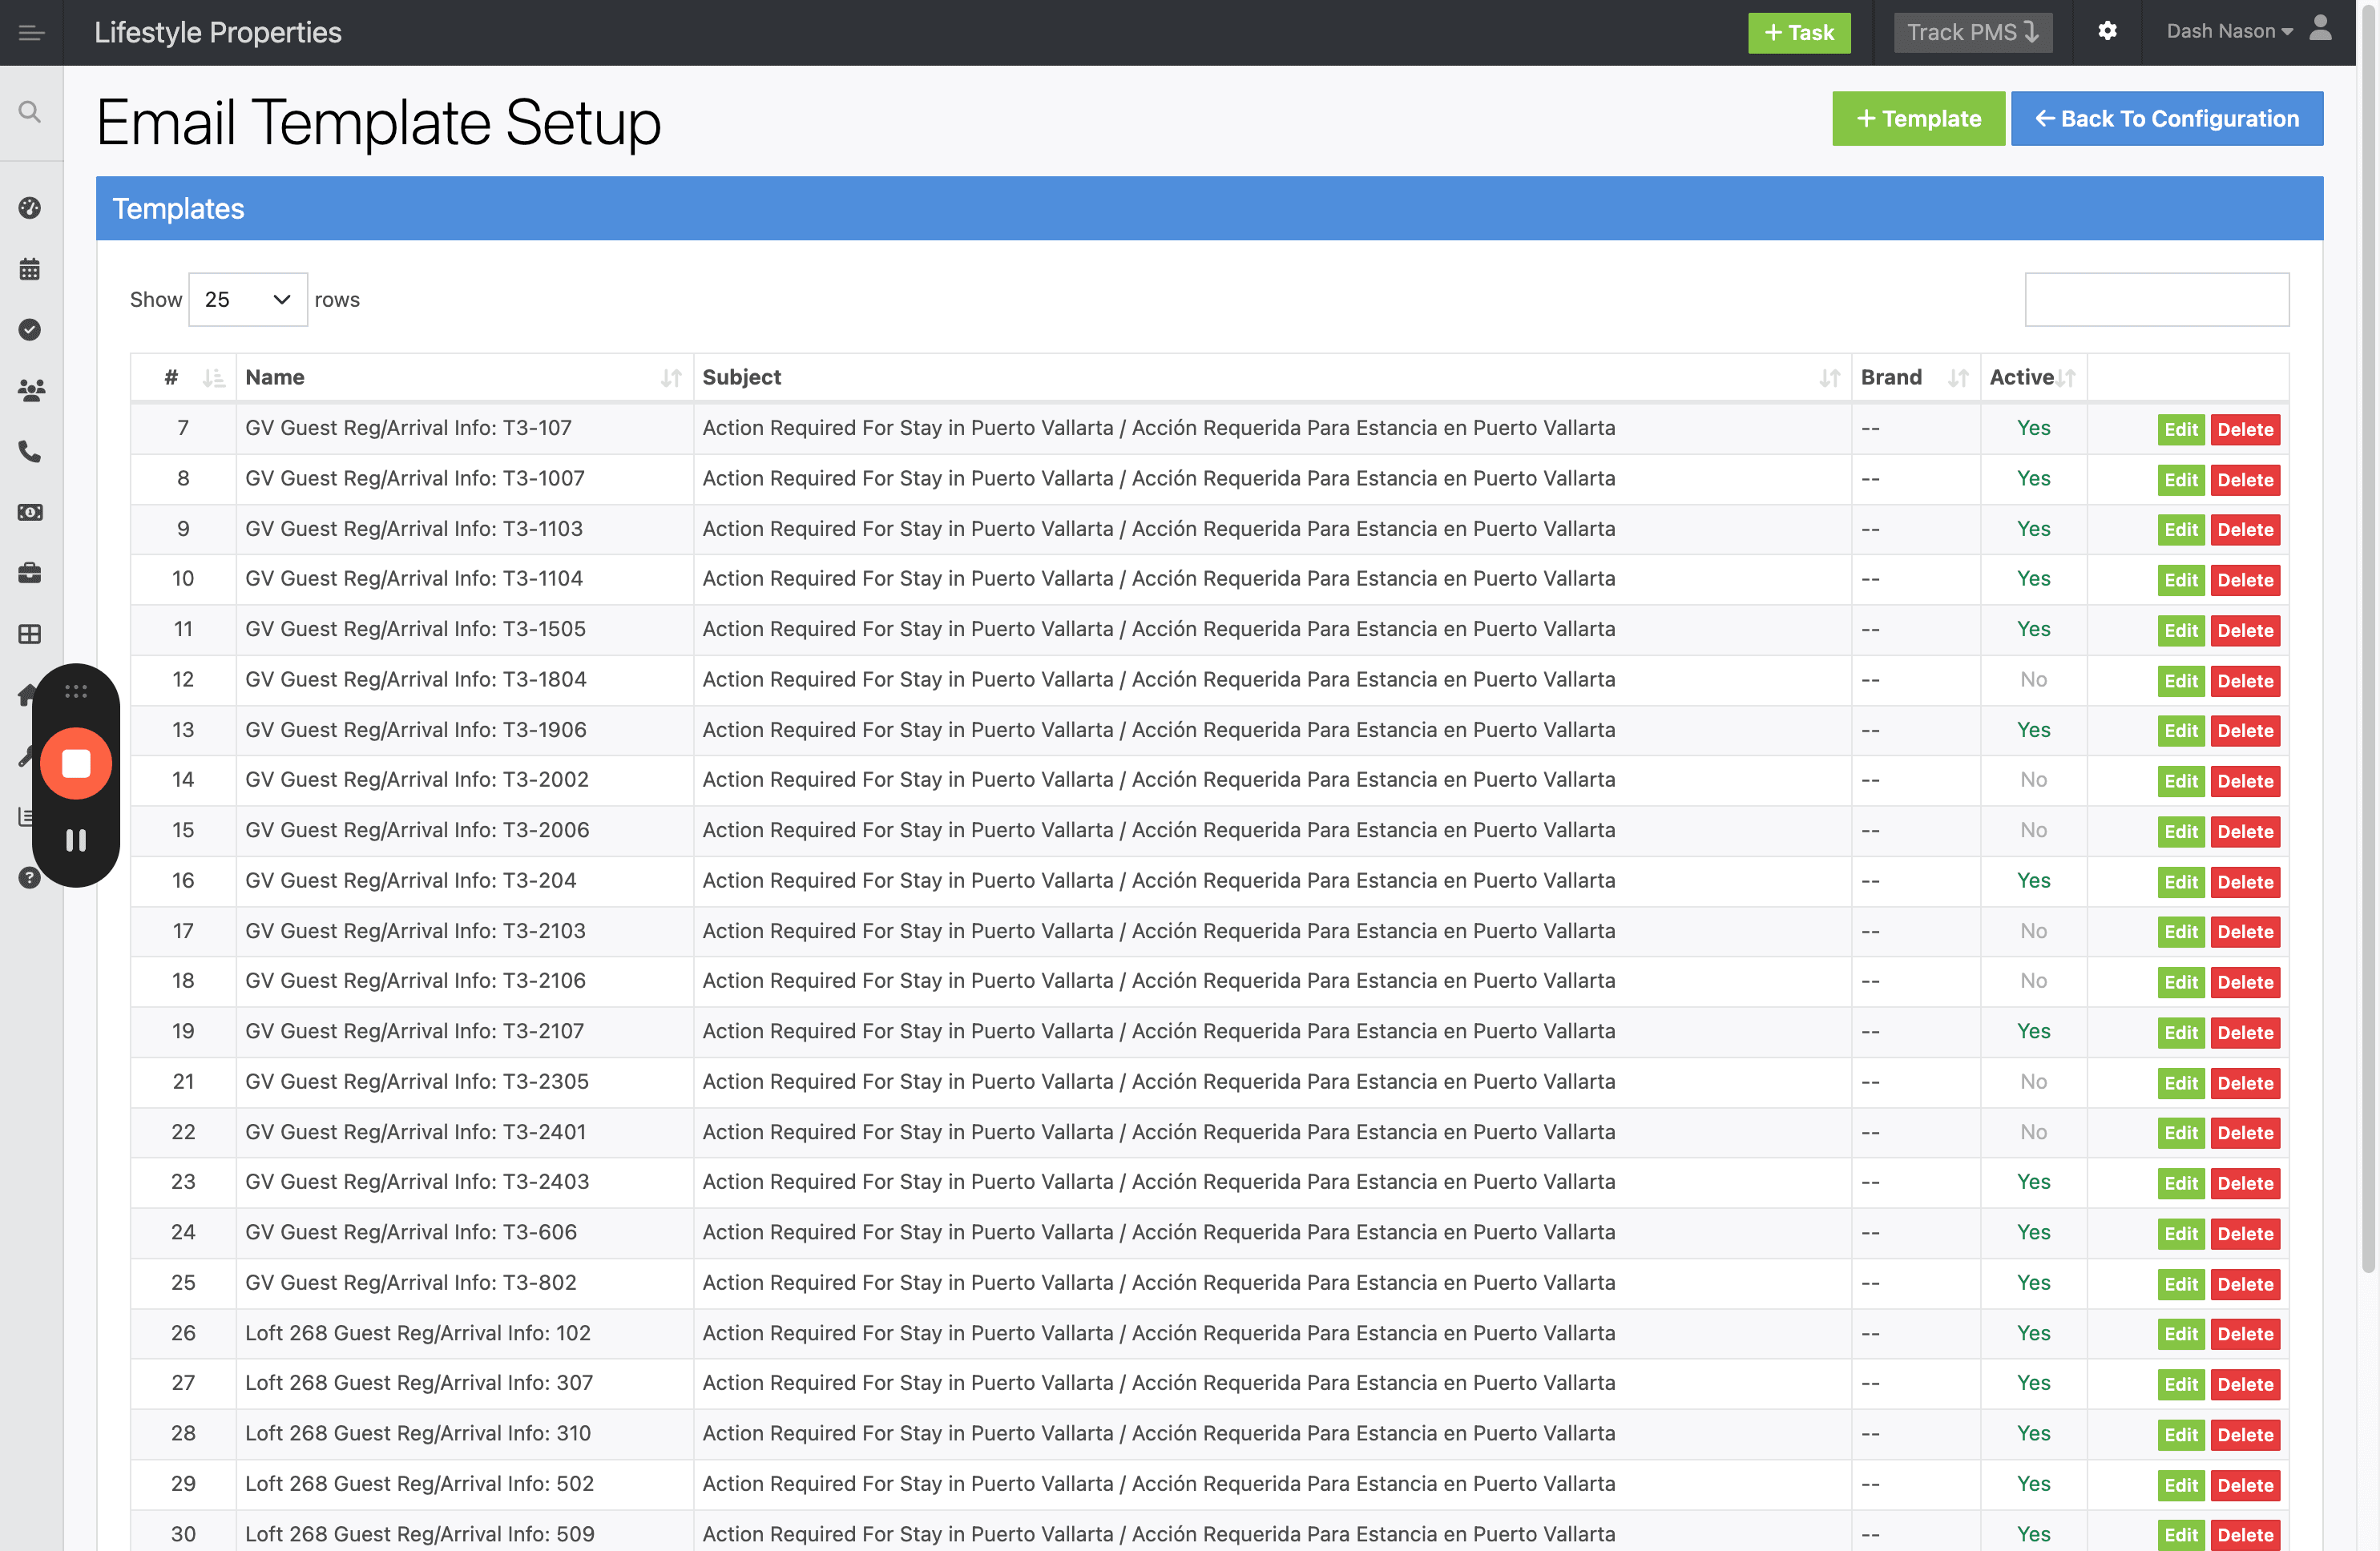Toggle the hamburger sidebar menu

pos(31,33)
